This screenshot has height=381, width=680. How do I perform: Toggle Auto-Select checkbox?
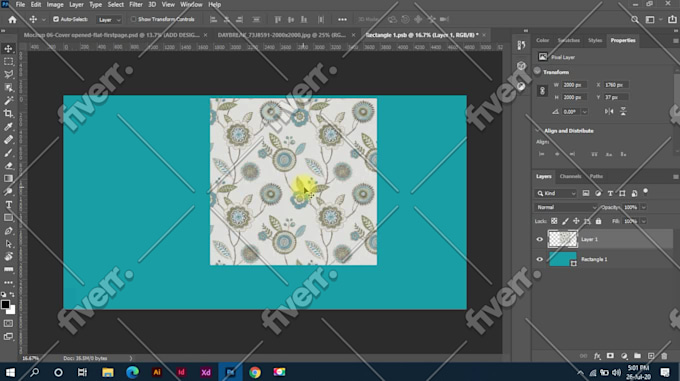click(x=56, y=20)
